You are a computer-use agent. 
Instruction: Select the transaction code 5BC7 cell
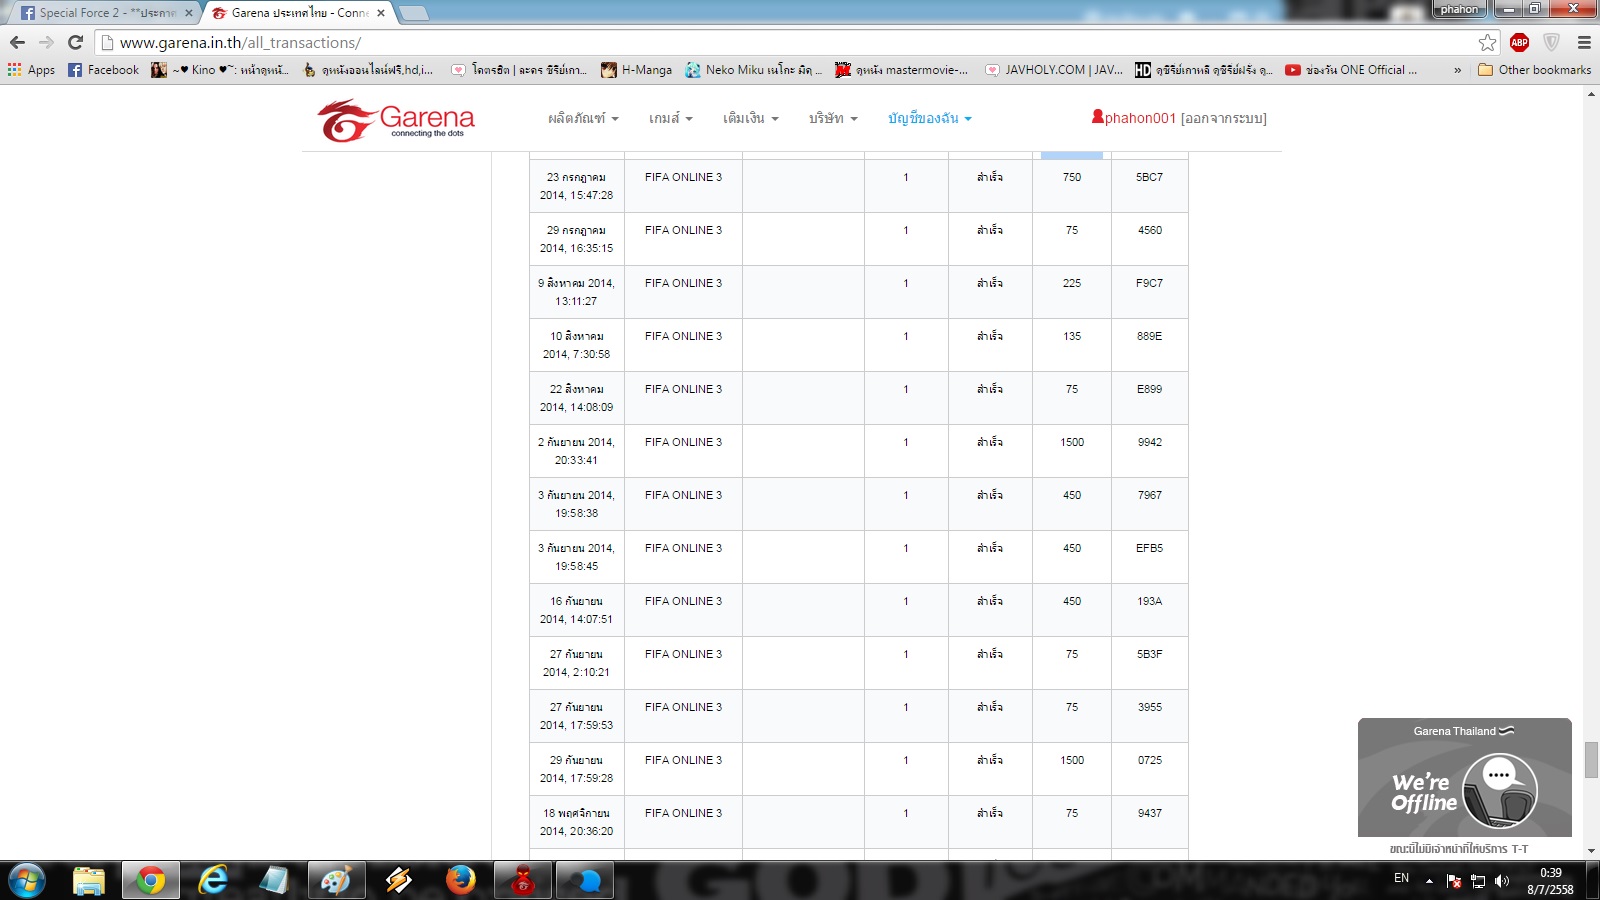pos(1150,186)
